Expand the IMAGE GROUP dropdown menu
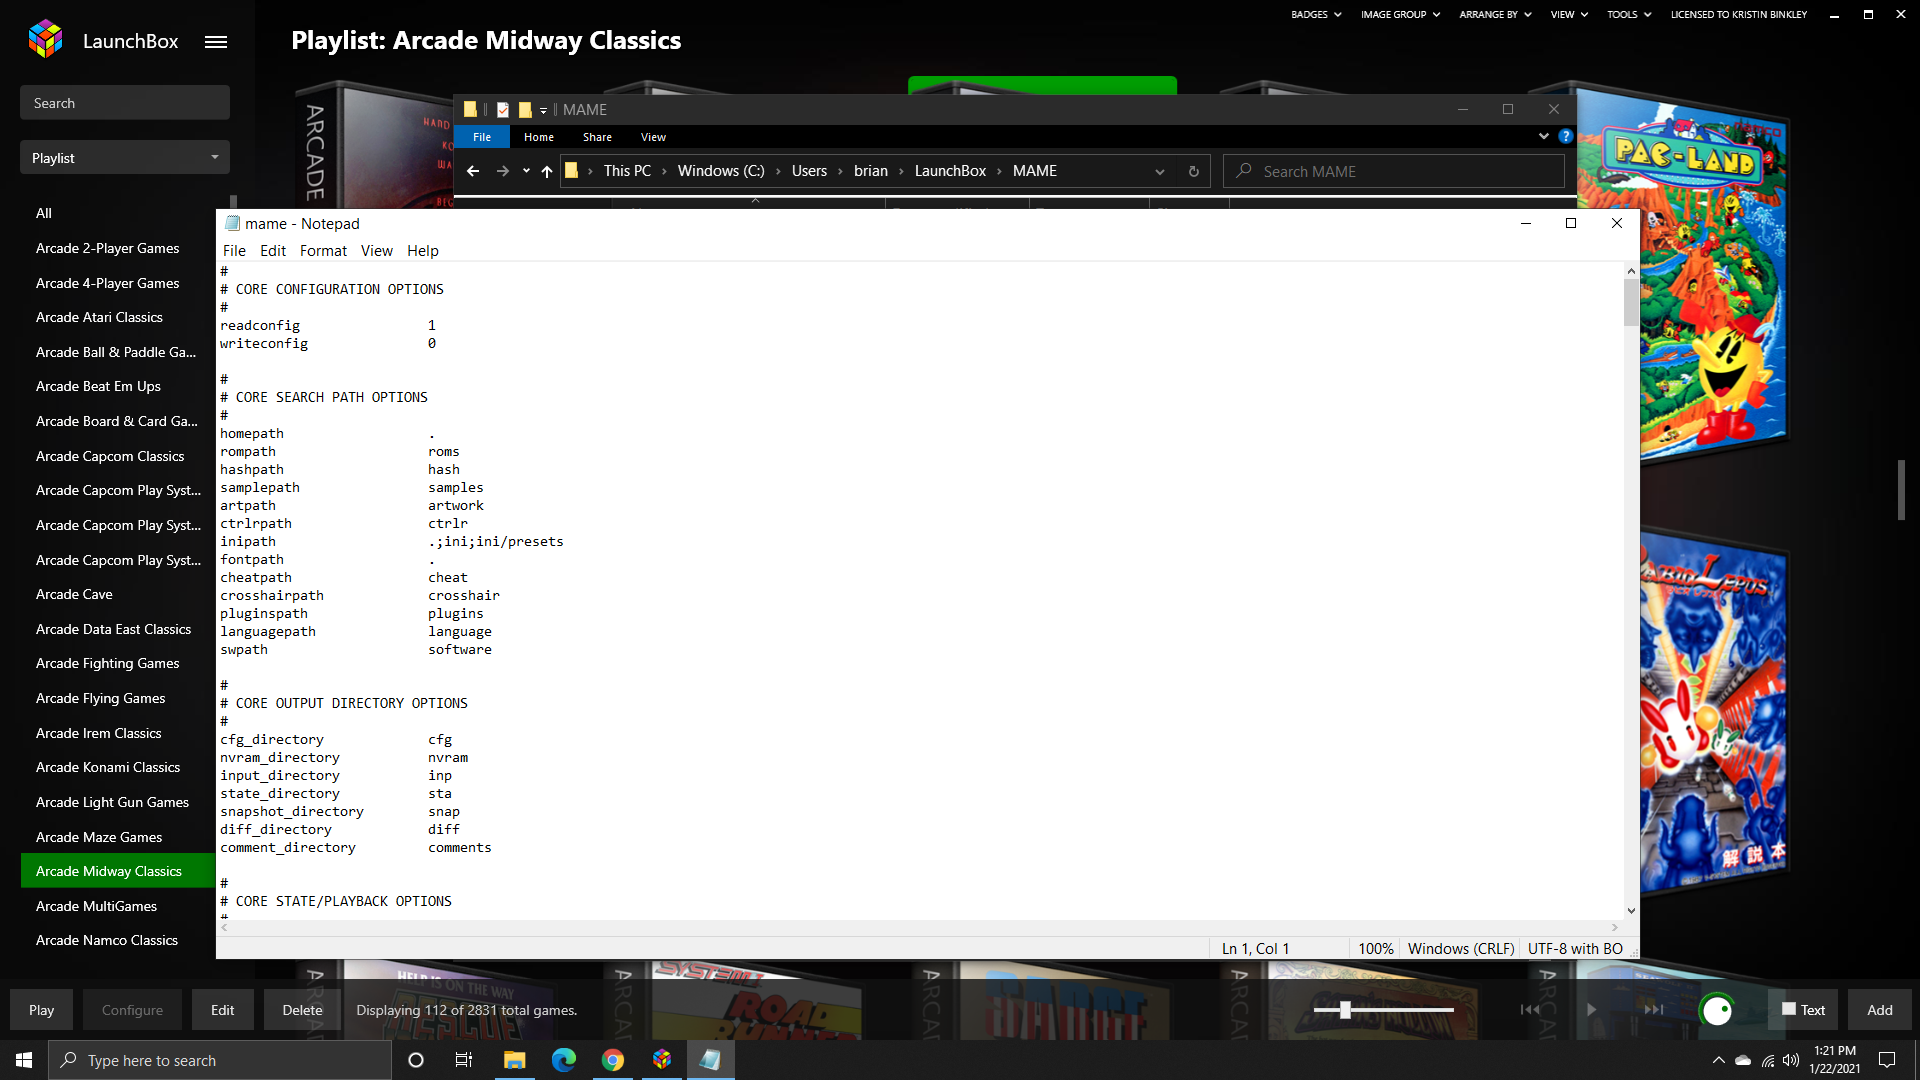 [x=1400, y=14]
